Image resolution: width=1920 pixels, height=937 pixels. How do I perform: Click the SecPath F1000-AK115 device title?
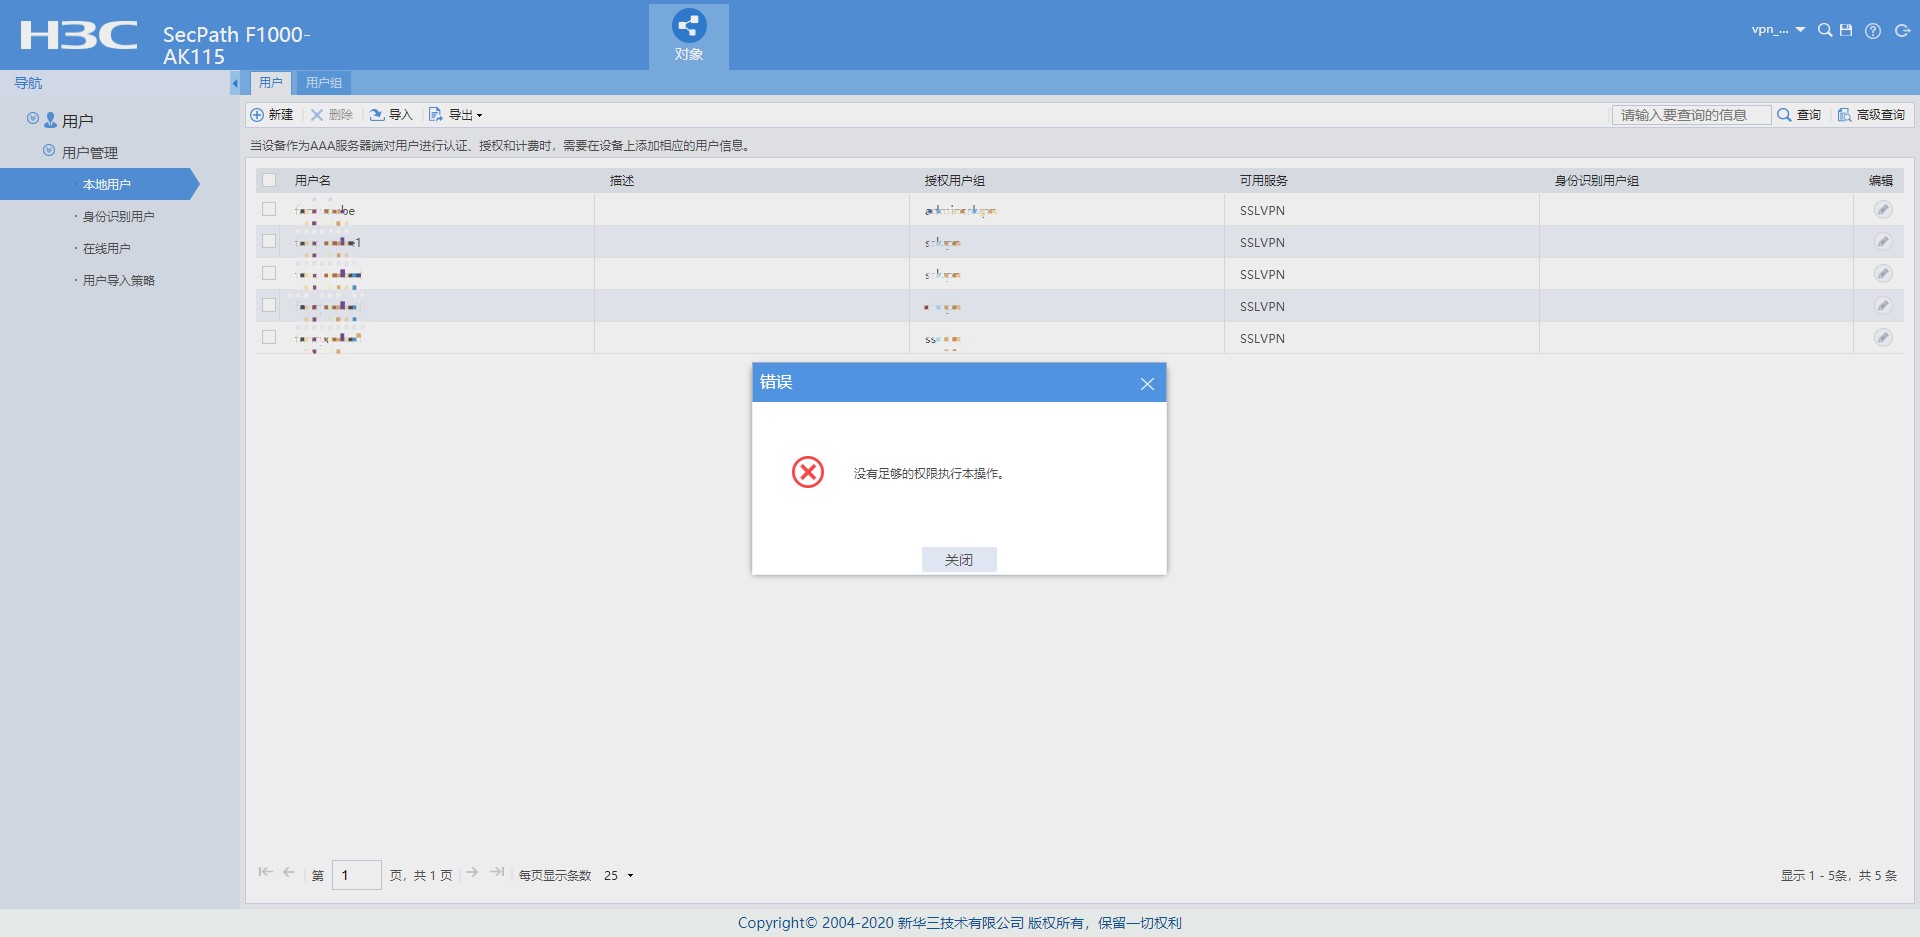(x=236, y=45)
